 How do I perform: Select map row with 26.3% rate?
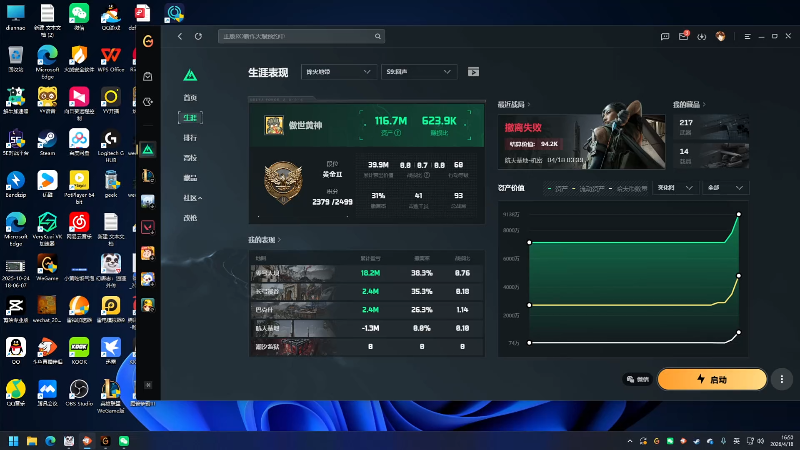[x=366, y=310]
